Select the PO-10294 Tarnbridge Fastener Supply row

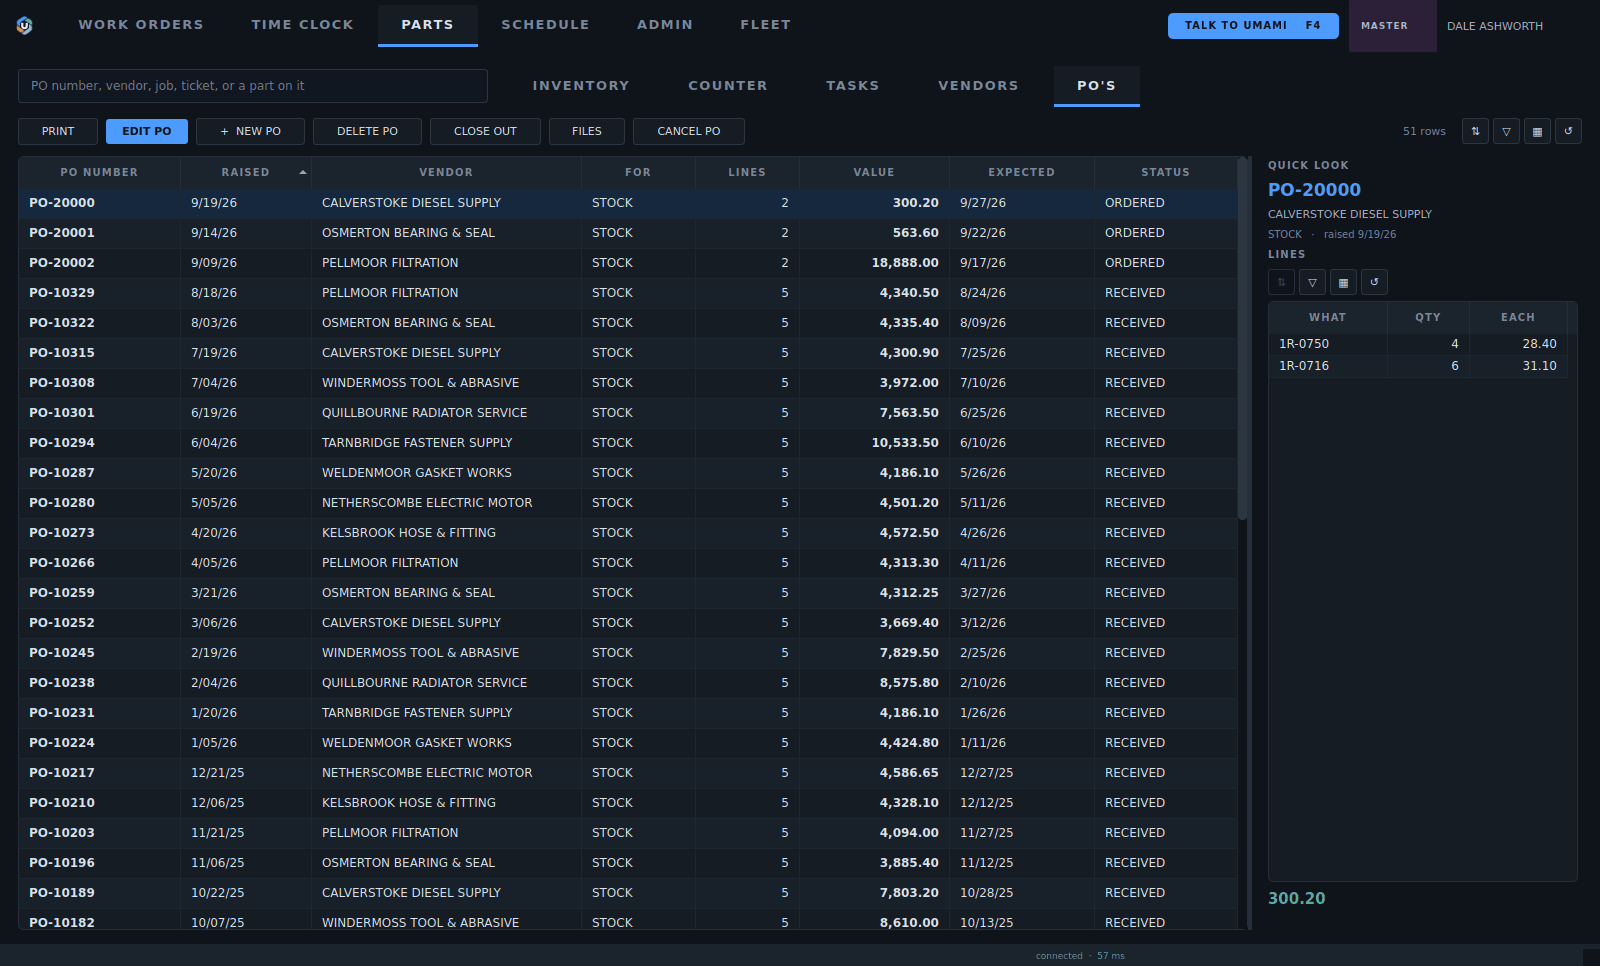628,443
